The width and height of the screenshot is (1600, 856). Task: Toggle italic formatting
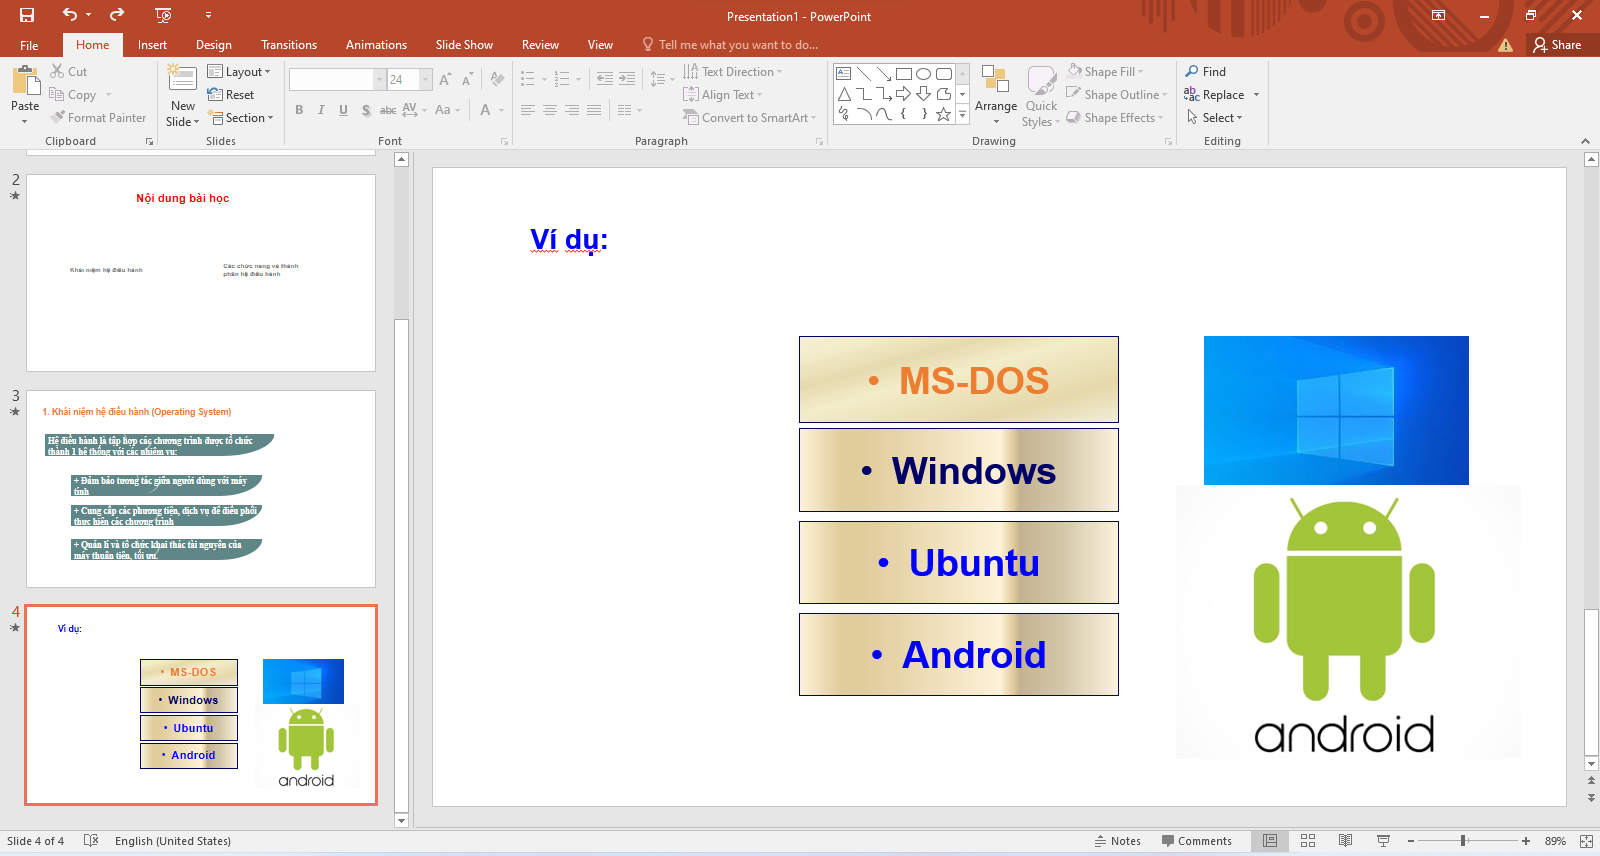[321, 110]
